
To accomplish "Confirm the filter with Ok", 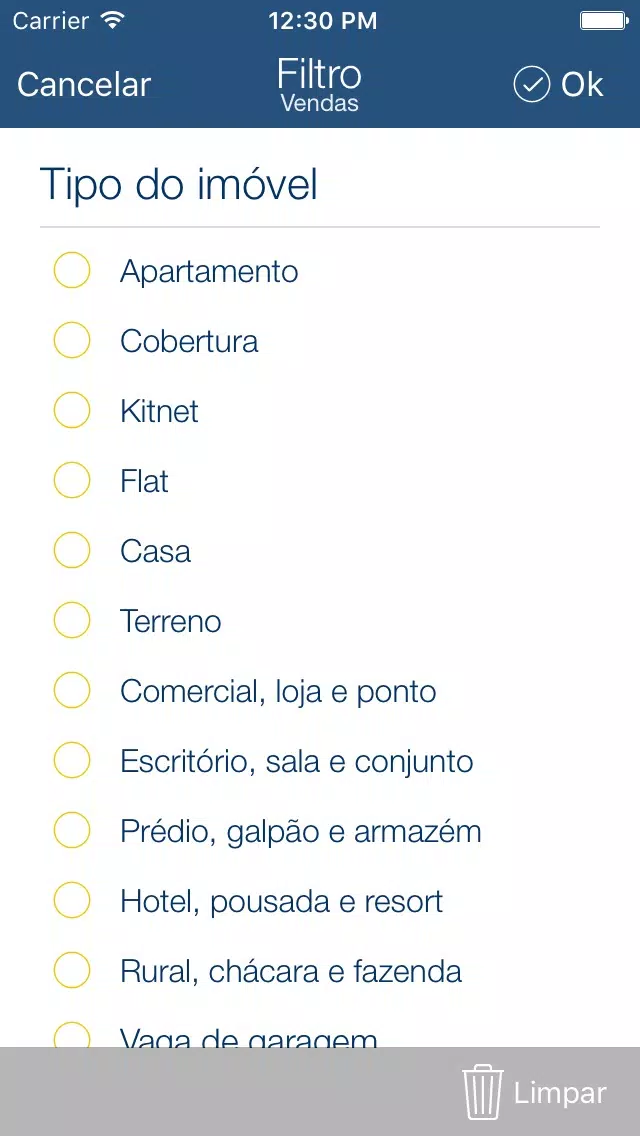I will (x=581, y=85).
